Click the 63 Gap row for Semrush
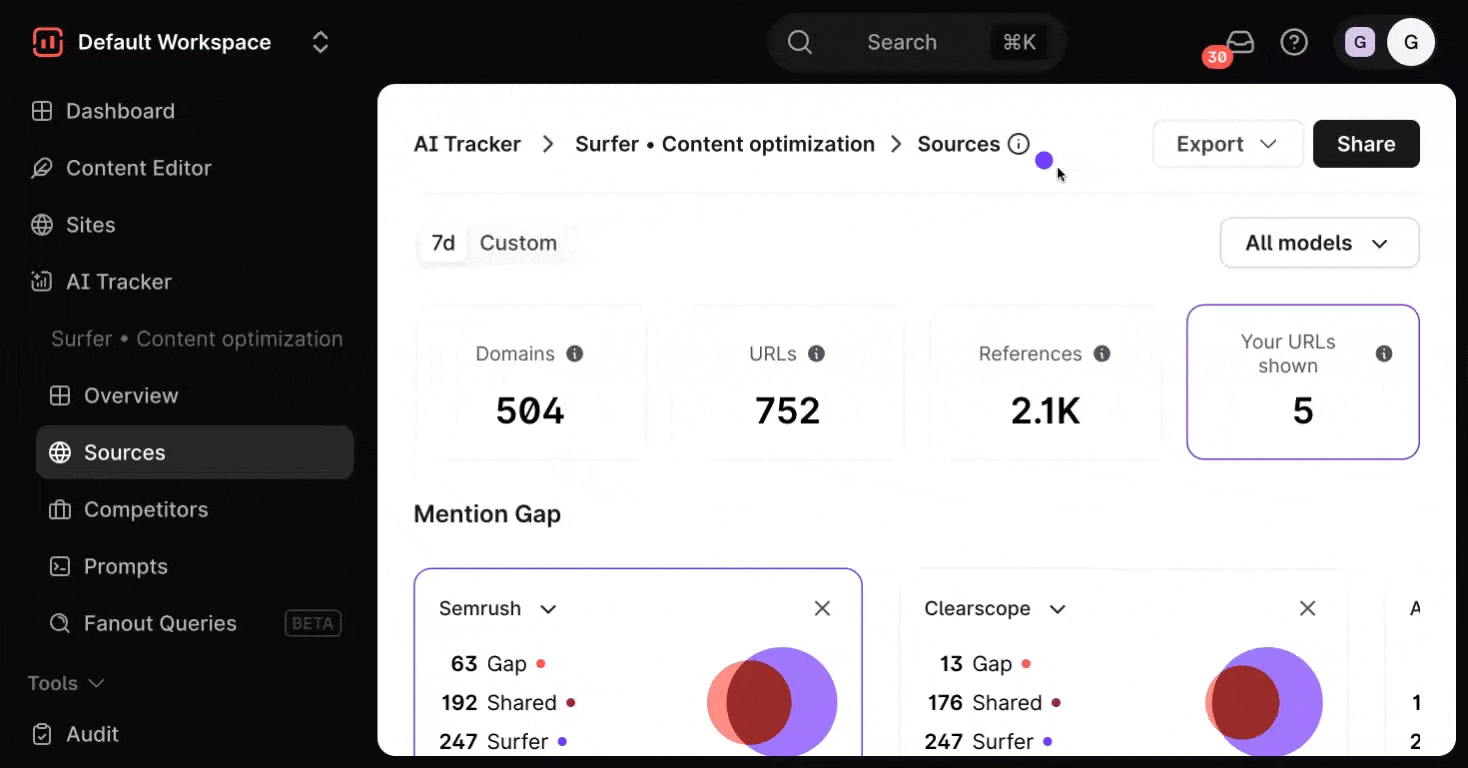This screenshot has width=1468, height=768. coord(497,664)
